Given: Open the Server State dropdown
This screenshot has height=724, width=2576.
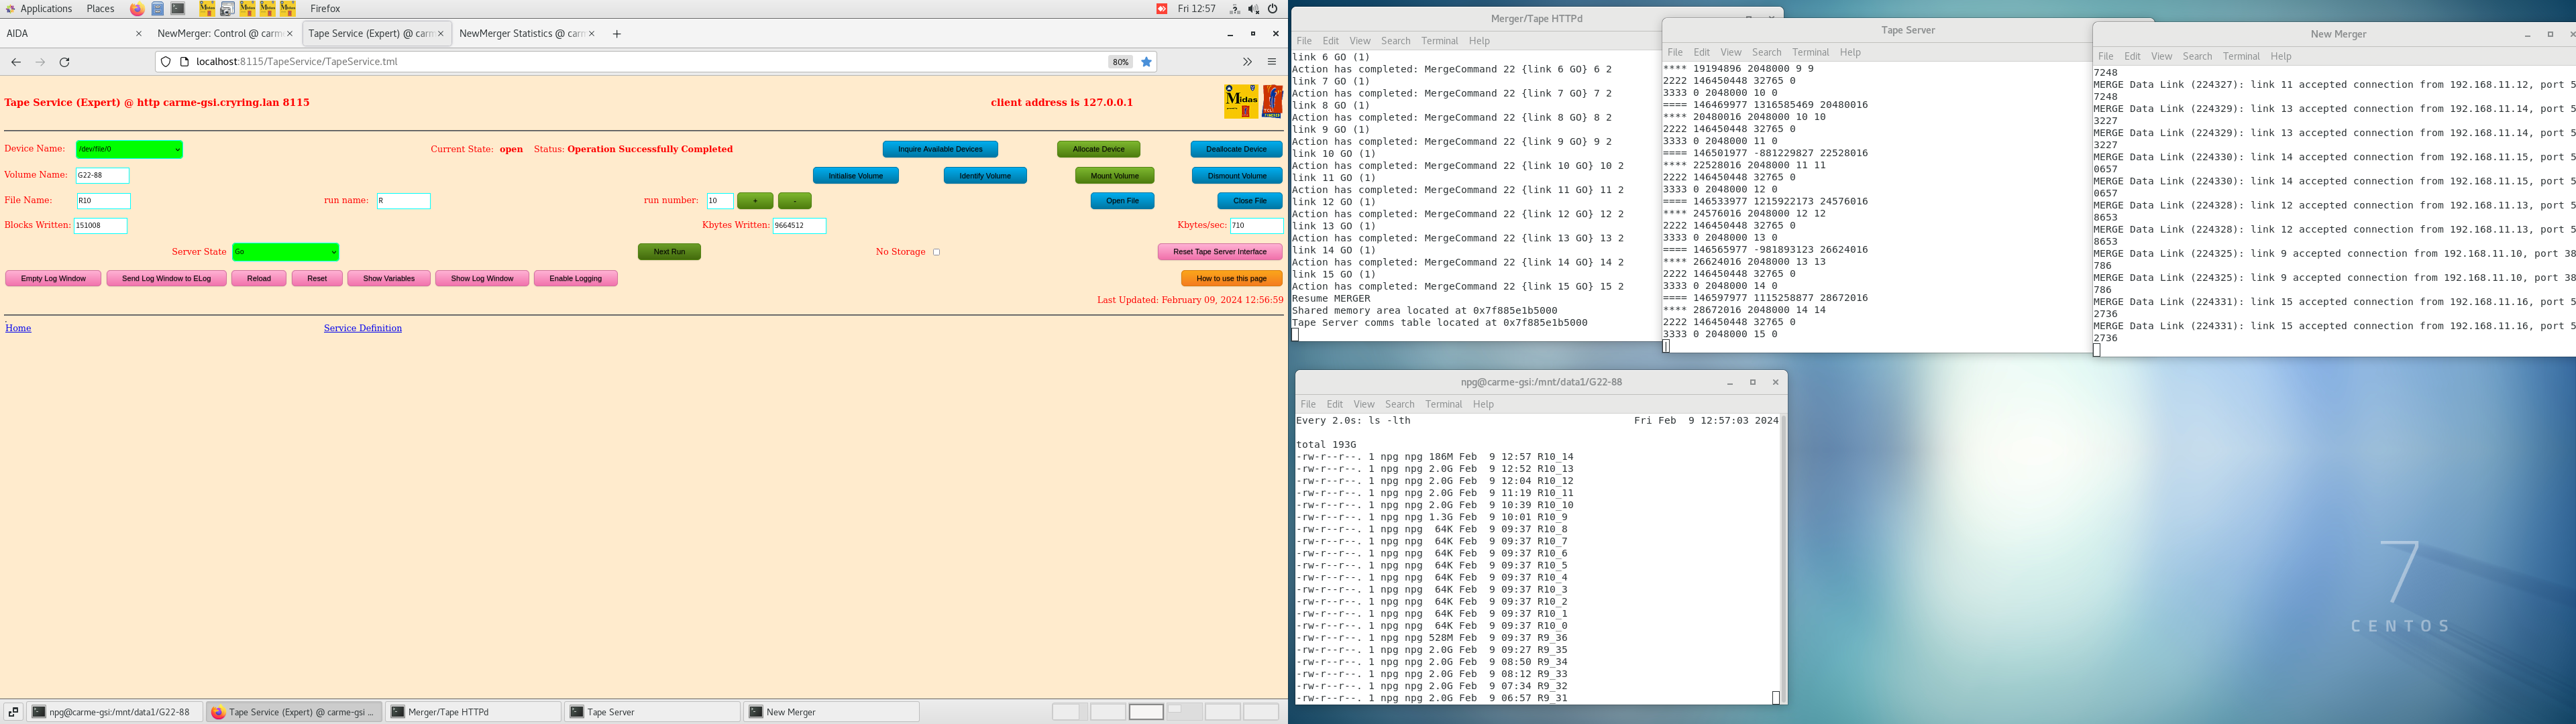Looking at the screenshot, I should pyautogui.click(x=285, y=252).
